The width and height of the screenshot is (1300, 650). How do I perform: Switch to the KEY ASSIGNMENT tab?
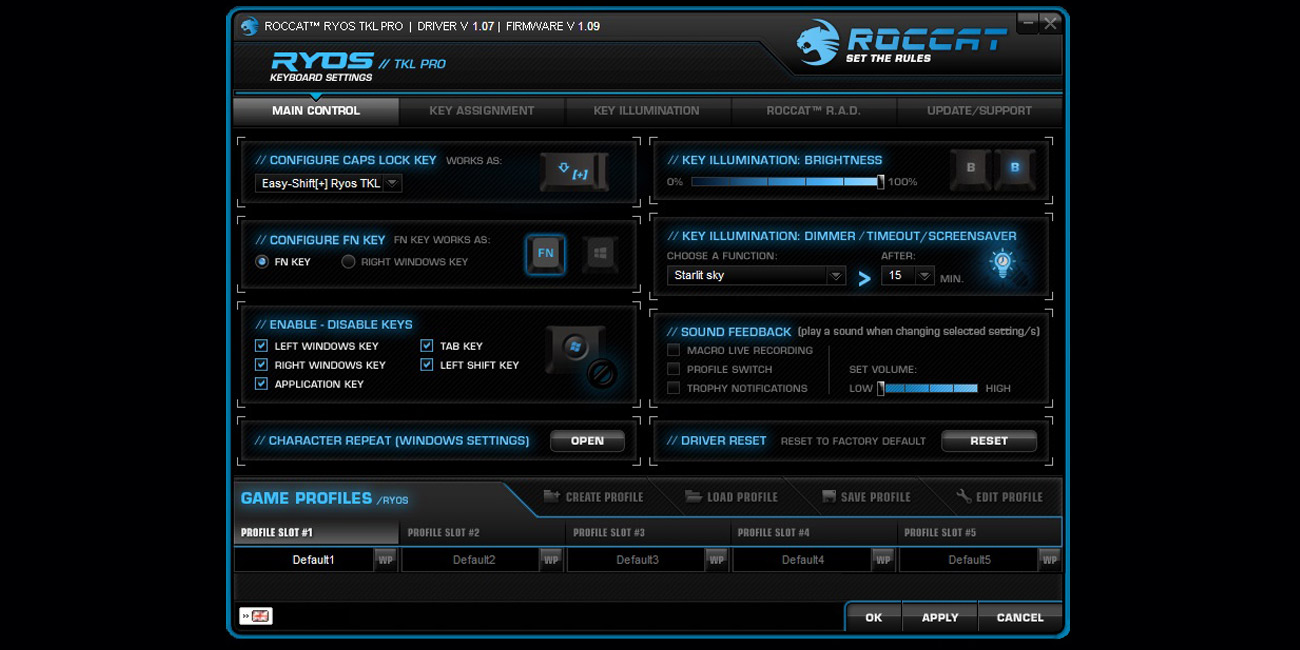[482, 111]
